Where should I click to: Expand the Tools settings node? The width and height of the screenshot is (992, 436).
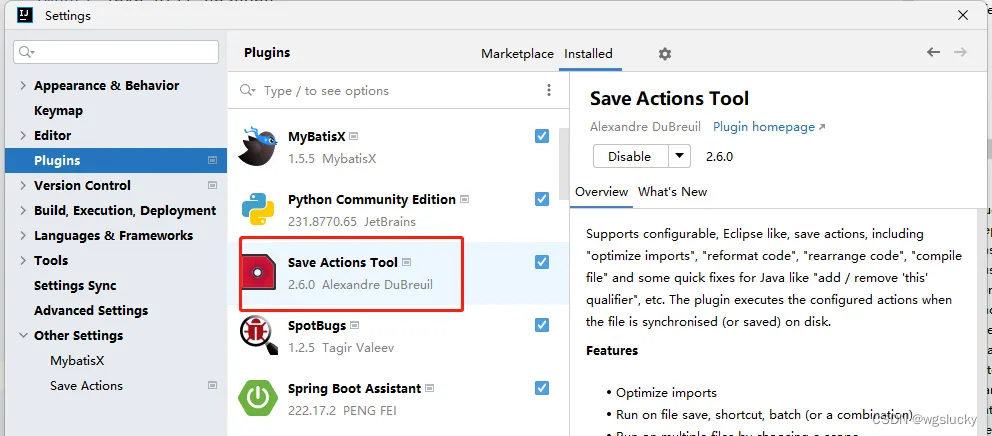[23, 261]
